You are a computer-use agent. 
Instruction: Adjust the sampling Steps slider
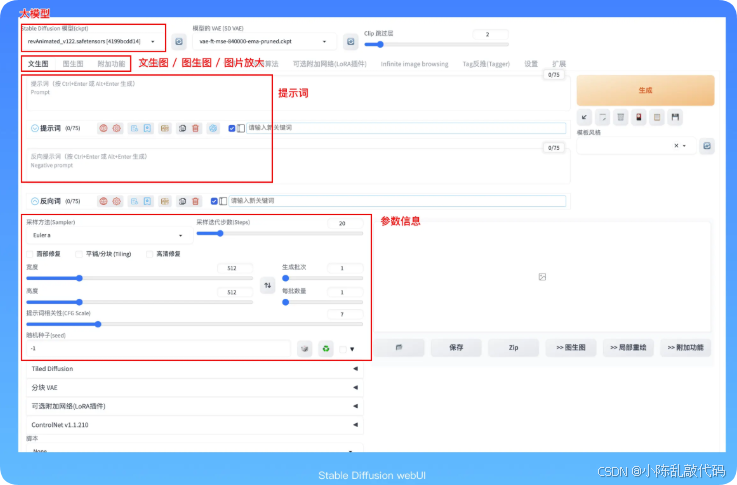pyautogui.click(x=280, y=234)
